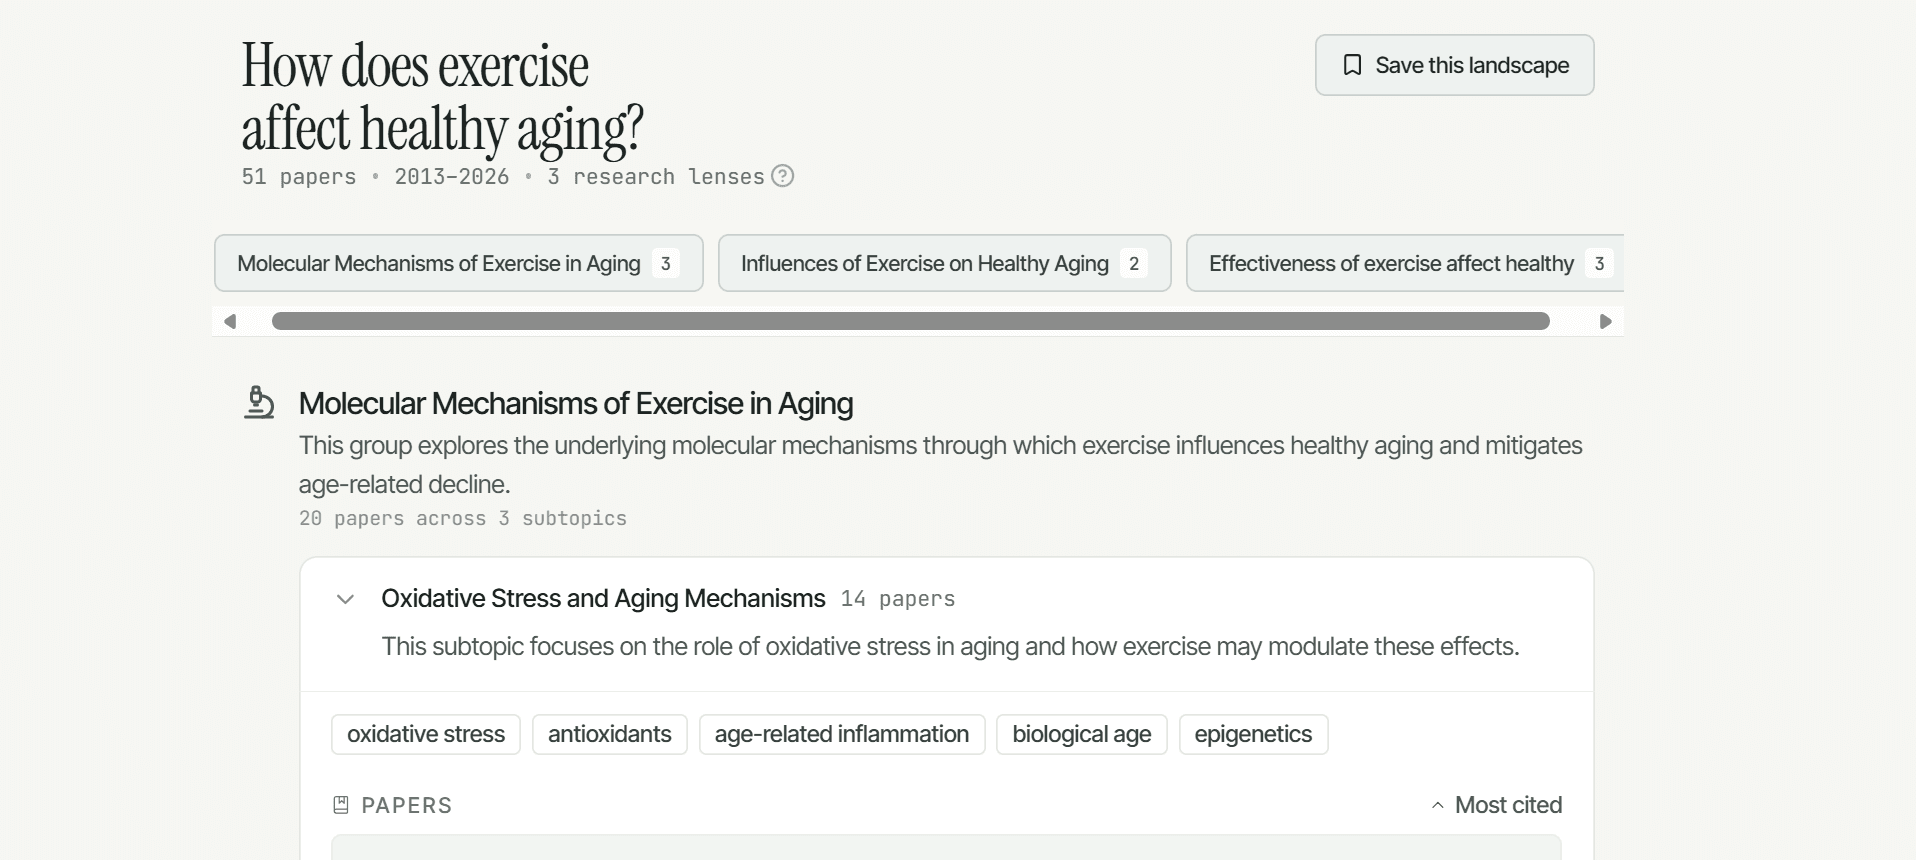Click the caret icon beside Most cited
Image resolution: width=1916 pixels, height=860 pixels.
click(1438, 805)
